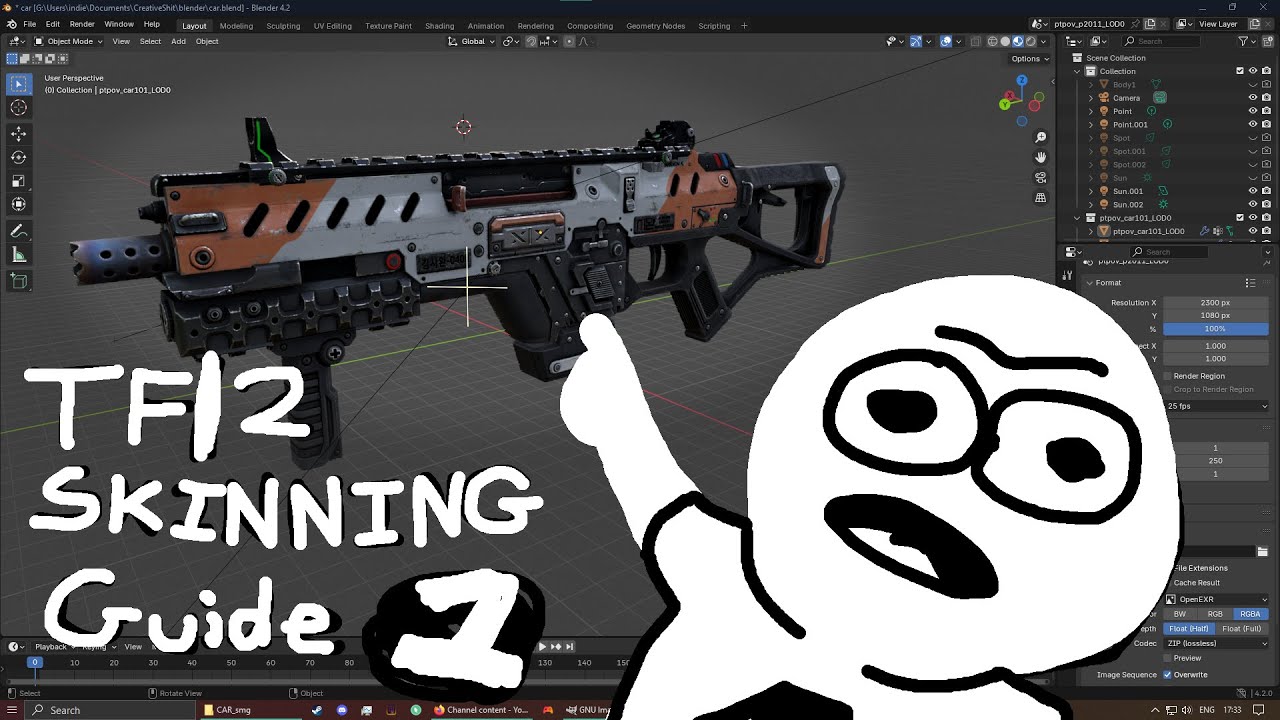Hide the Sun.002 light in viewport

(x=1252, y=204)
